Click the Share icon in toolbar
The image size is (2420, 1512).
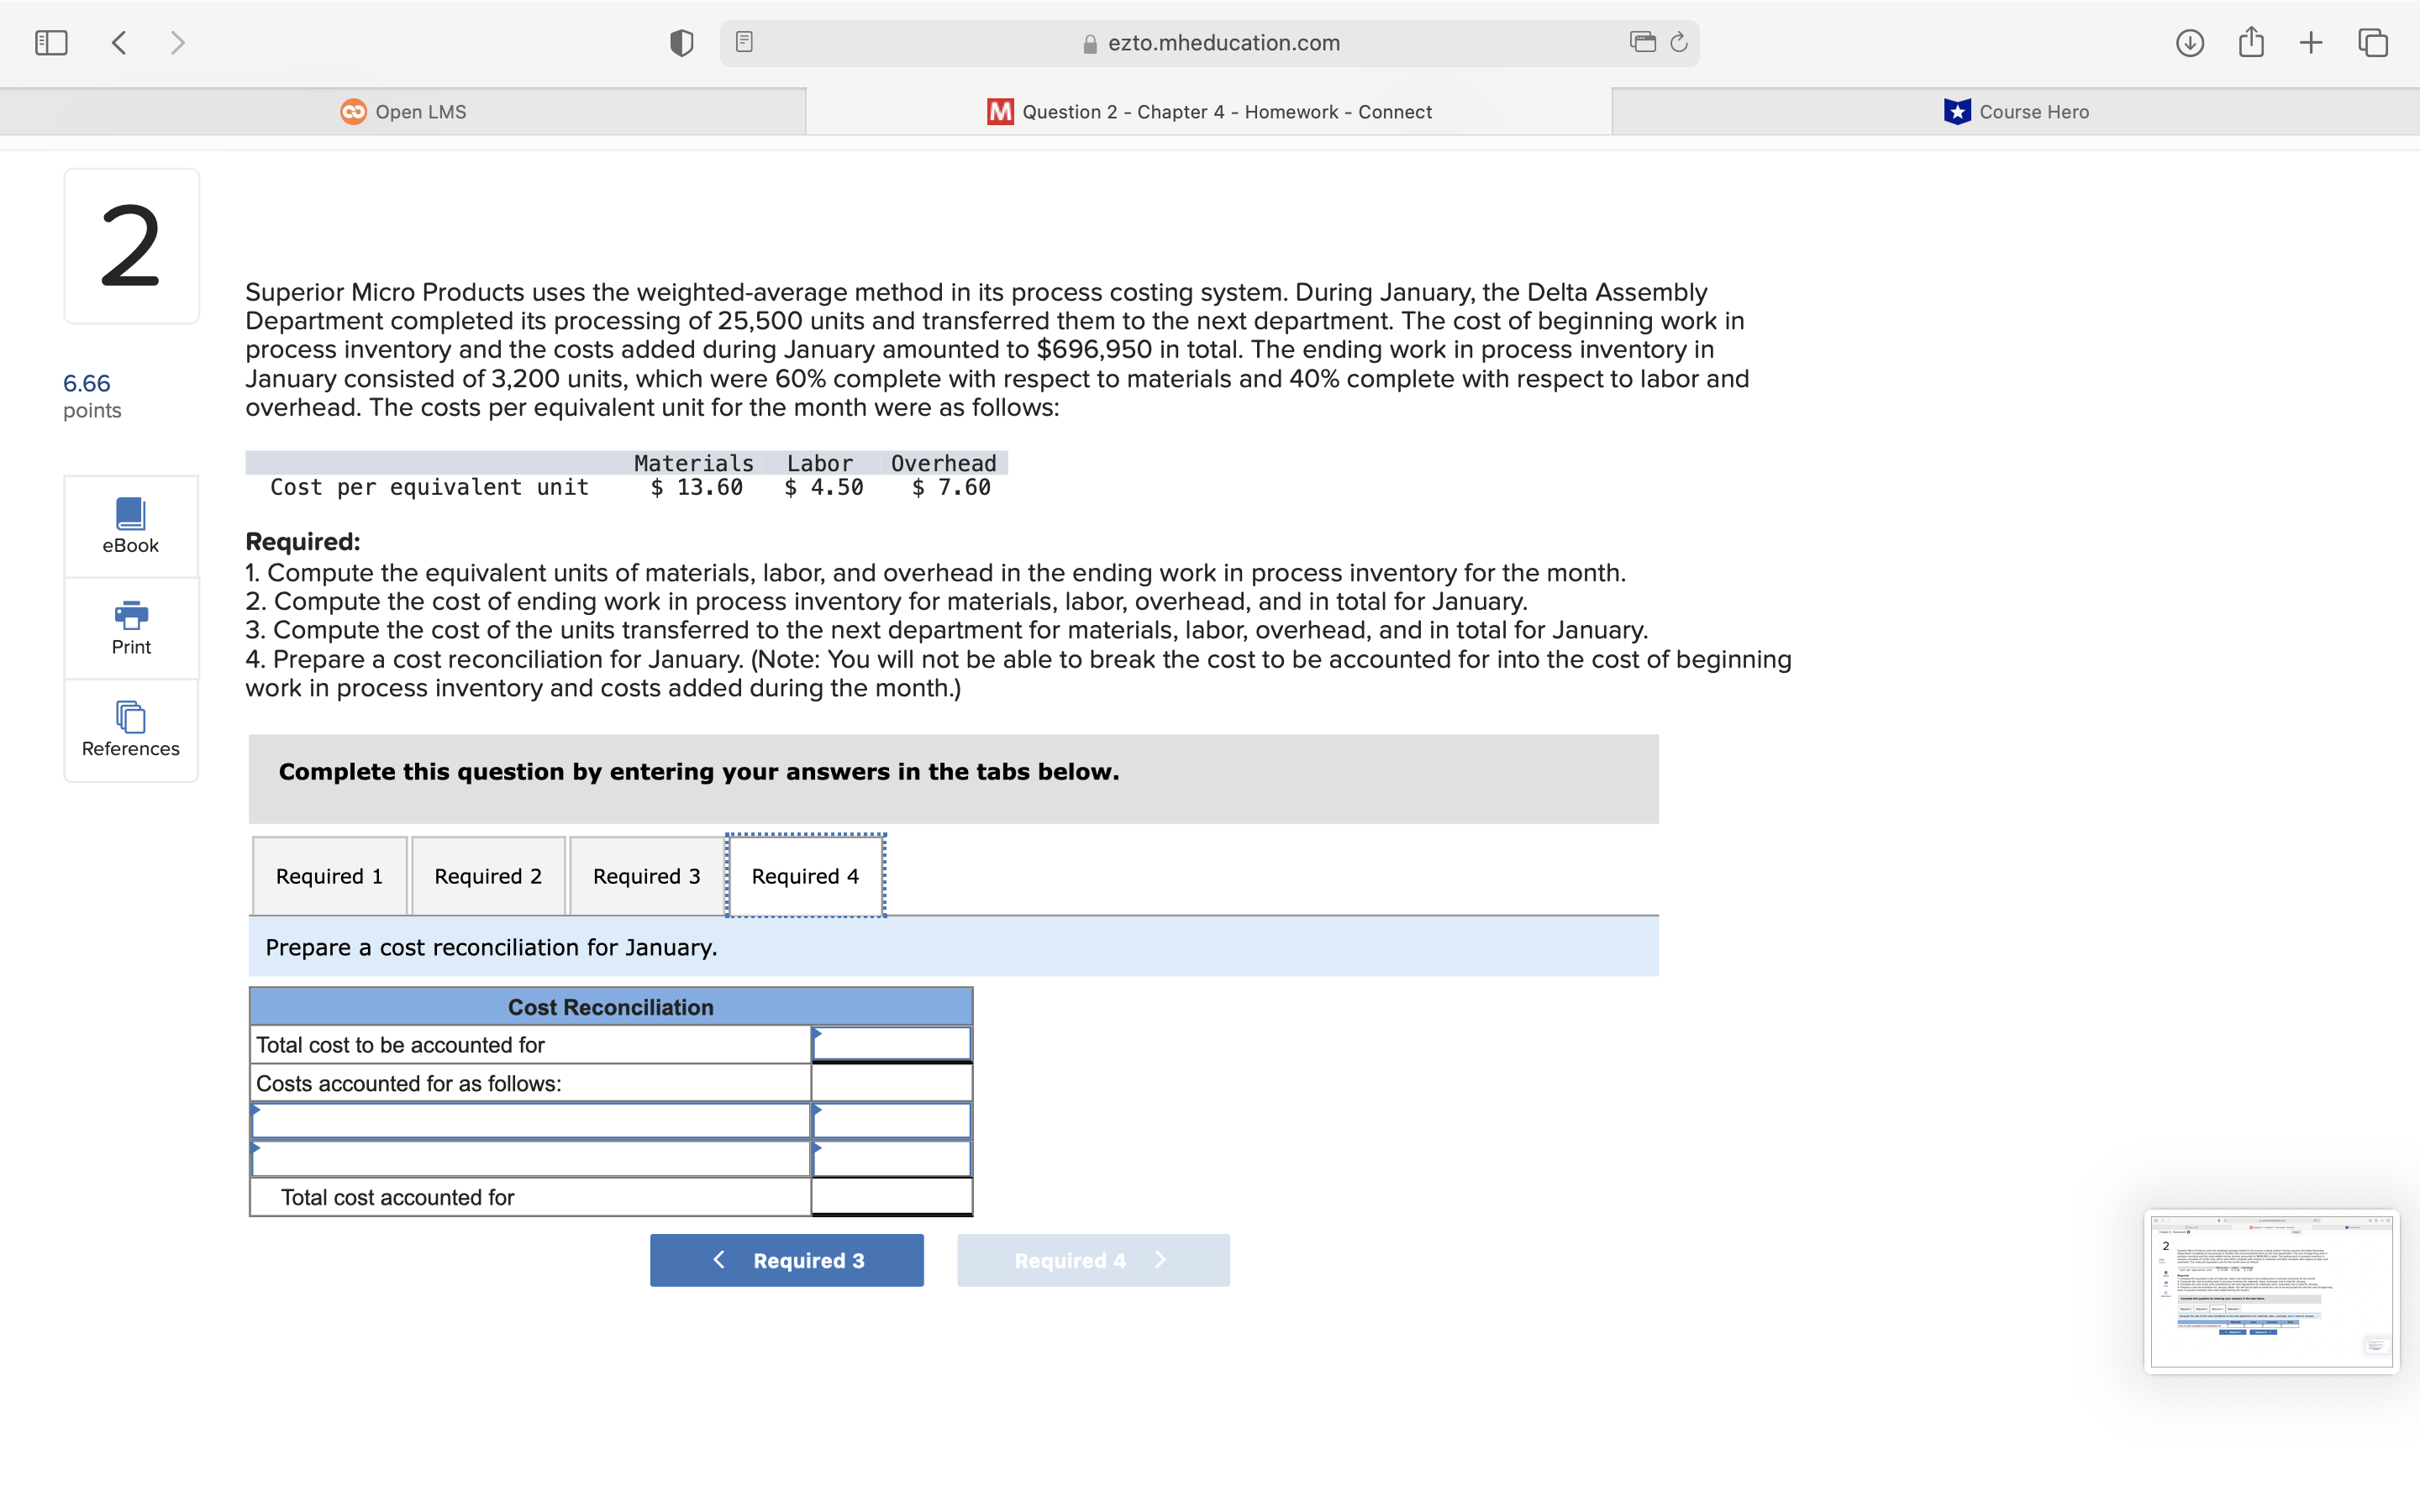click(x=2251, y=42)
